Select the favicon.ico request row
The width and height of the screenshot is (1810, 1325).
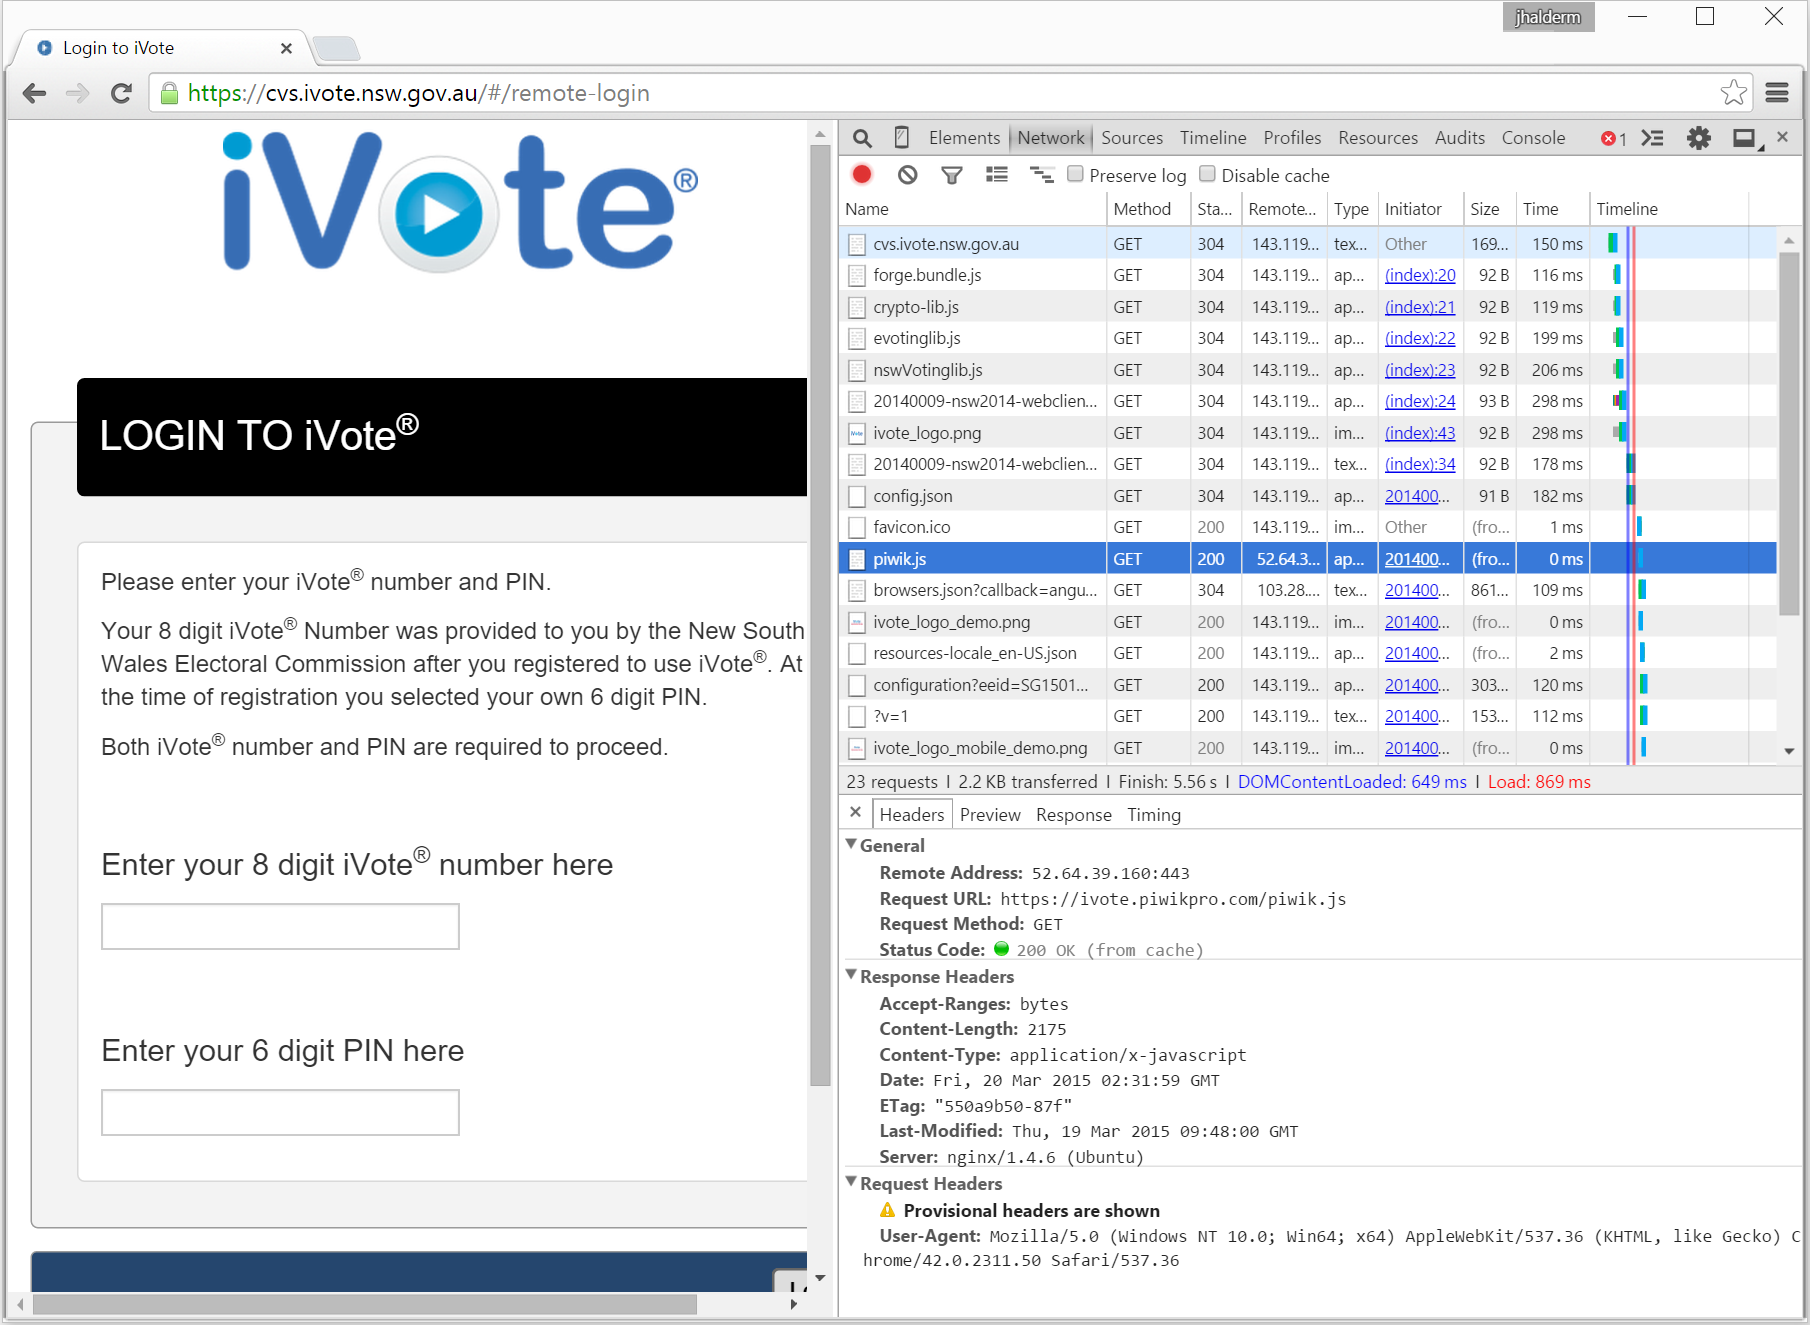tap(1308, 527)
